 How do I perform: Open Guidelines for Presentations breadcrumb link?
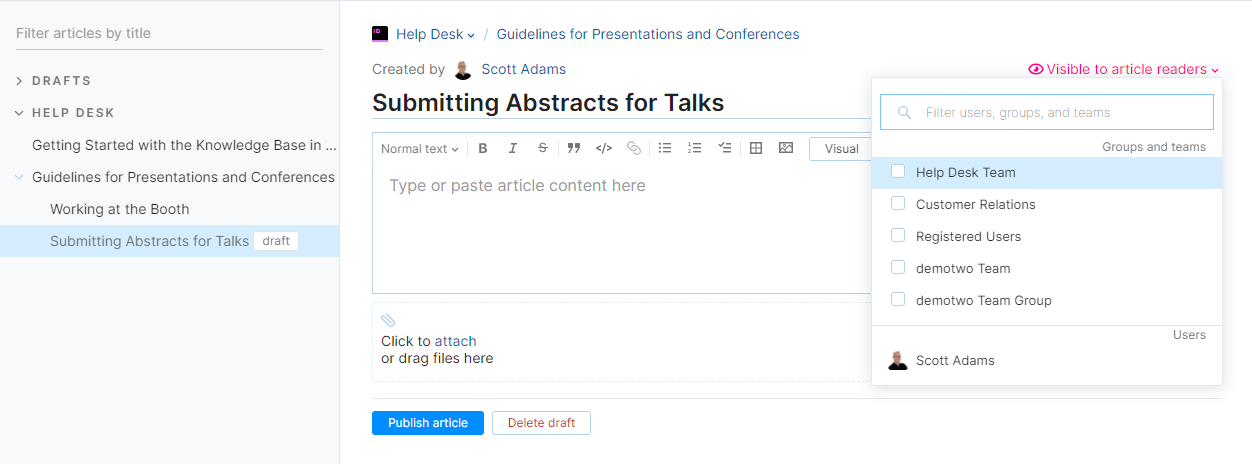648,34
